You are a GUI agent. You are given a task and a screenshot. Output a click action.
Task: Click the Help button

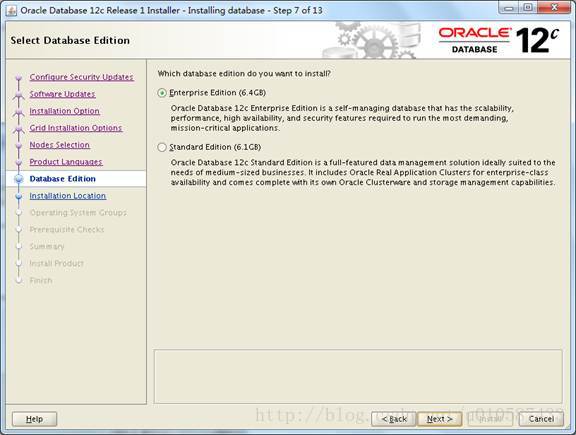pyautogui.click(x=35, y=419)
